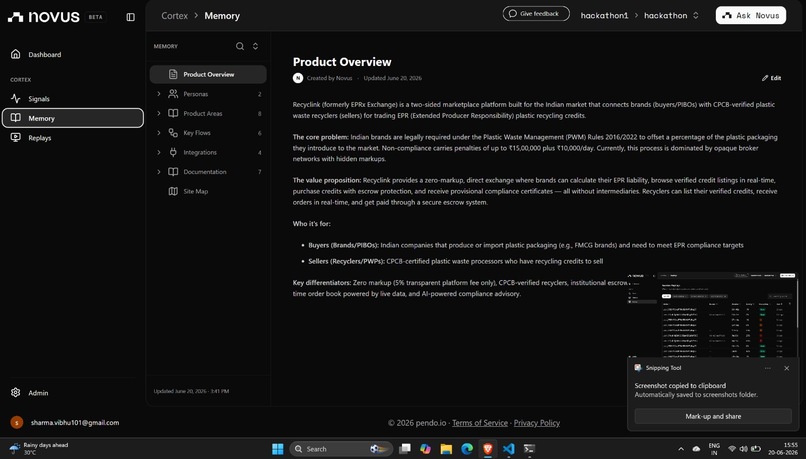Show hidden system tray icons
806x459 pixels.
tap(681, 449)
